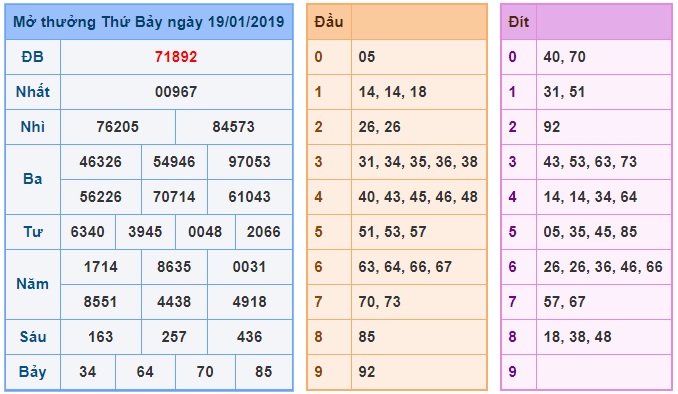Click '31, 34, 35, 36, 38' values
Screen dimensions: 678x394
(418, 162)
